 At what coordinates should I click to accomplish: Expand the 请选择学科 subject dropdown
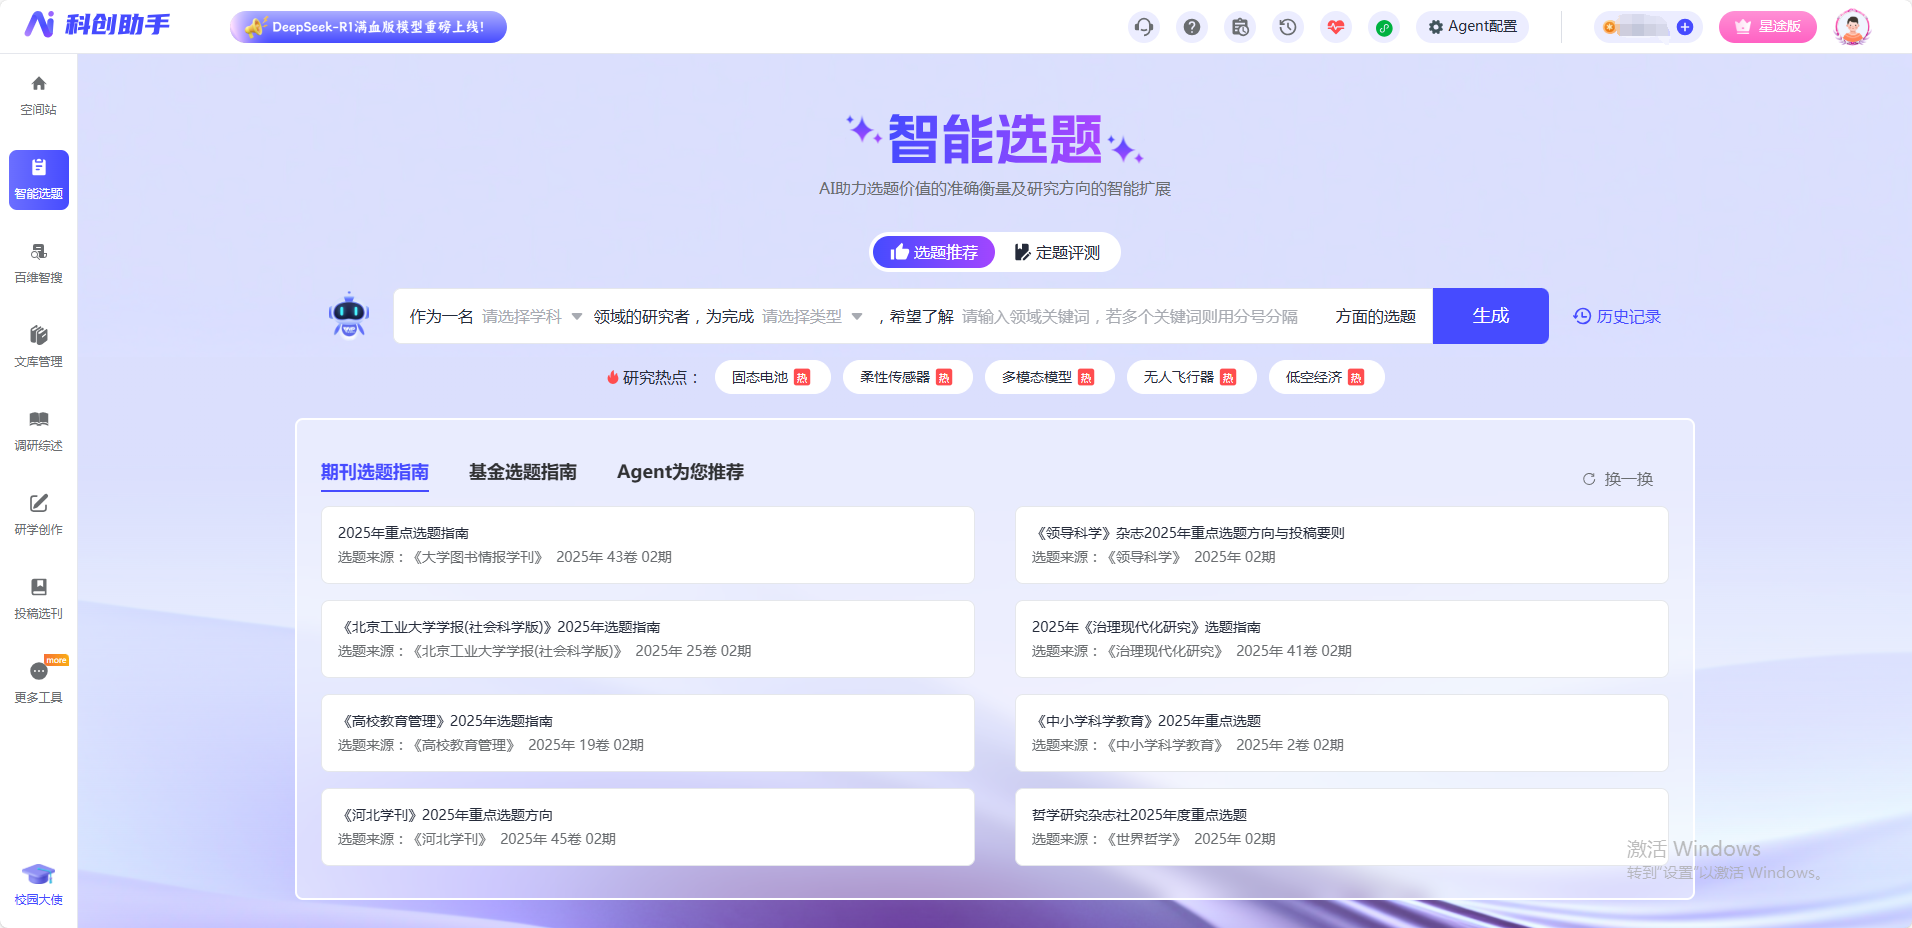[x=532, y=316]
